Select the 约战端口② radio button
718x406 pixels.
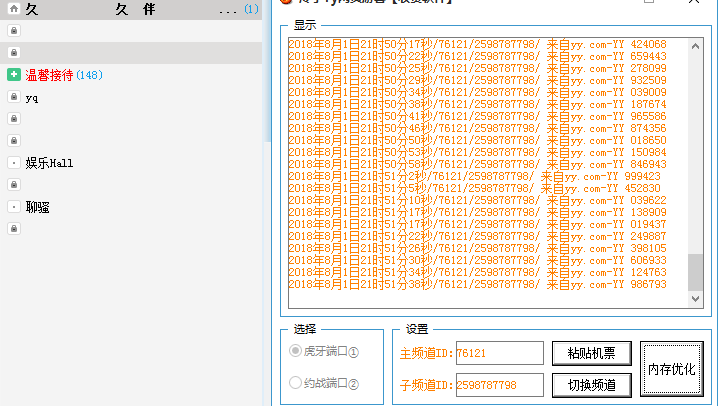click(295, 383)
